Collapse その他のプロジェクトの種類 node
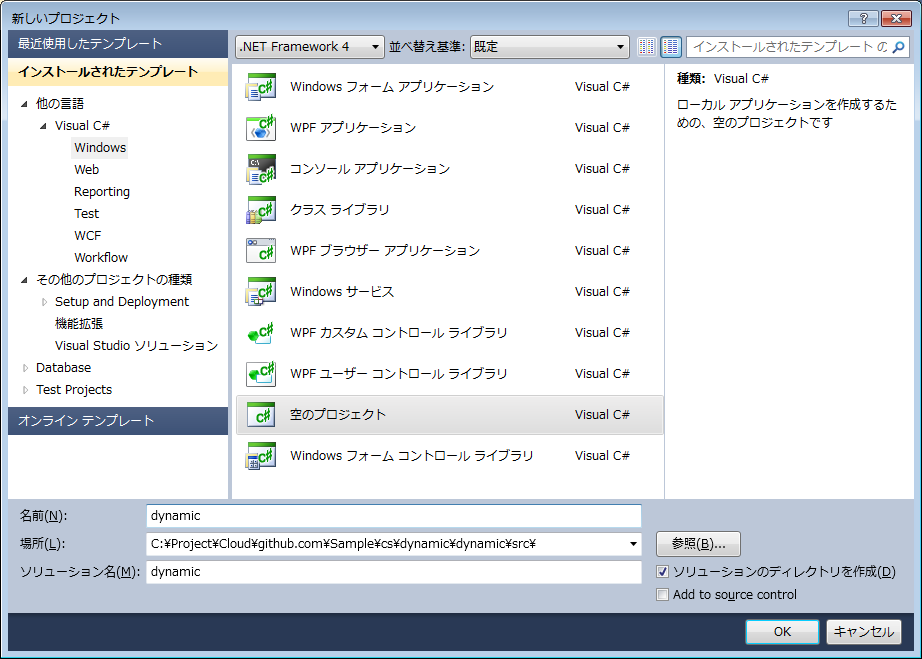Viewport: 922px width, 659px height. [x=24, y=280]
